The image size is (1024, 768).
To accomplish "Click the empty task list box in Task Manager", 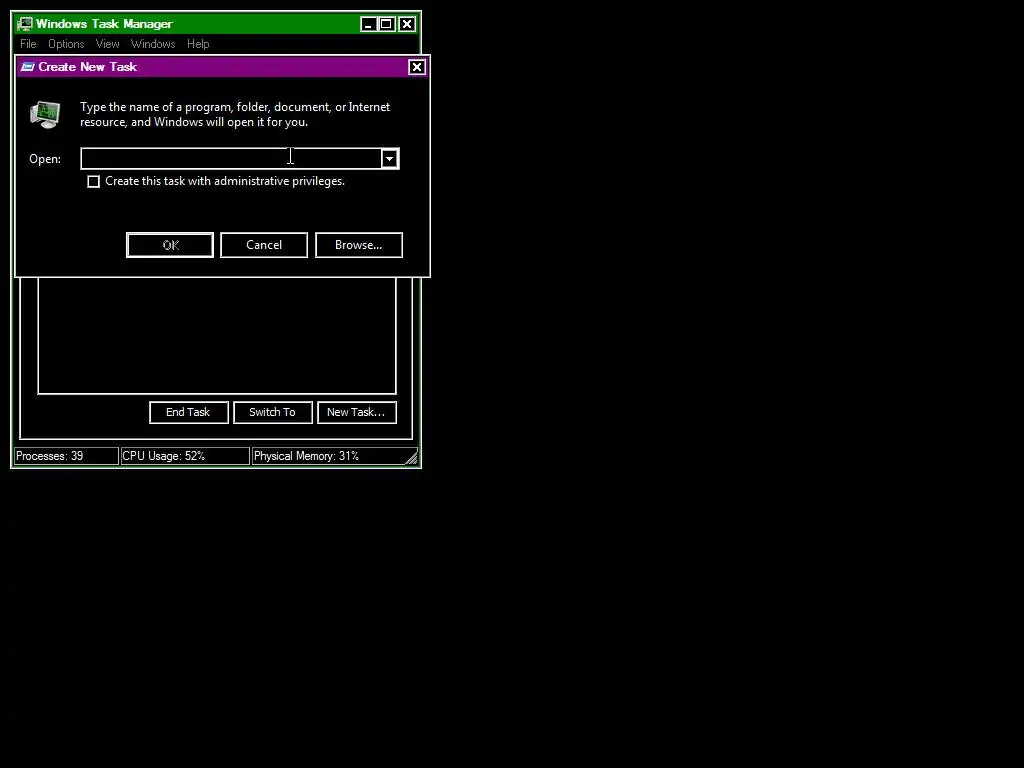I will 217,336.
